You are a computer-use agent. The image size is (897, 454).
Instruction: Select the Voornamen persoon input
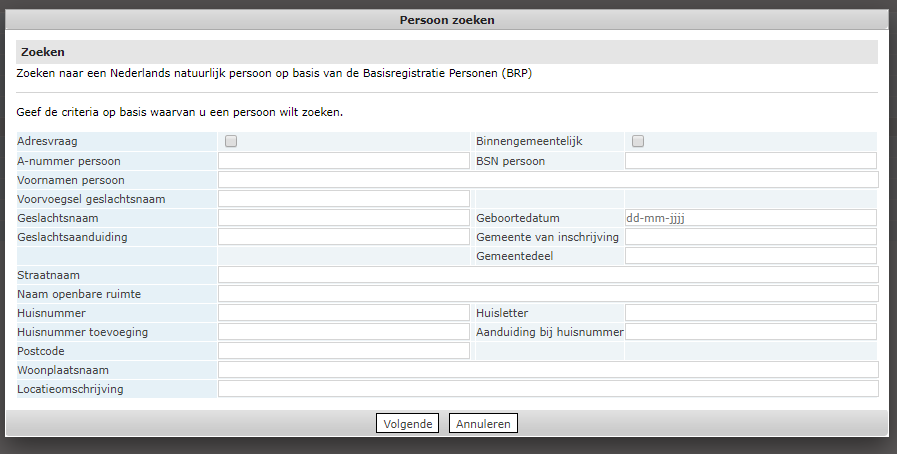[x=547, y=180]
